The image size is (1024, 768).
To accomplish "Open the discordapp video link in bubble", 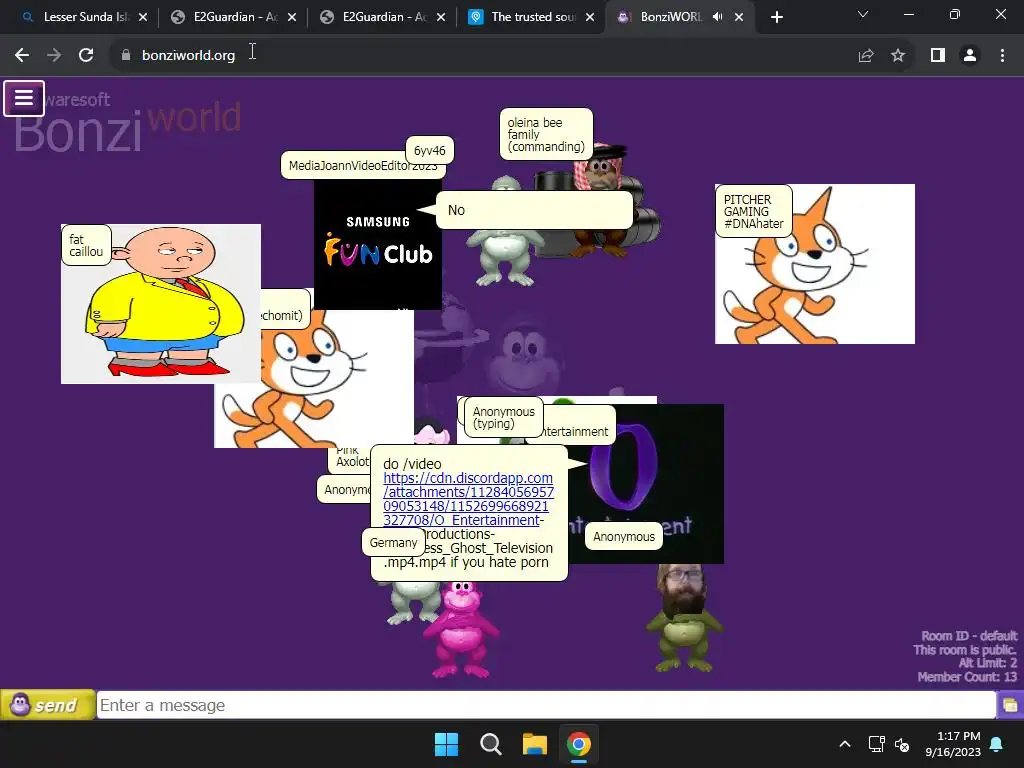I will coord(468,499).
